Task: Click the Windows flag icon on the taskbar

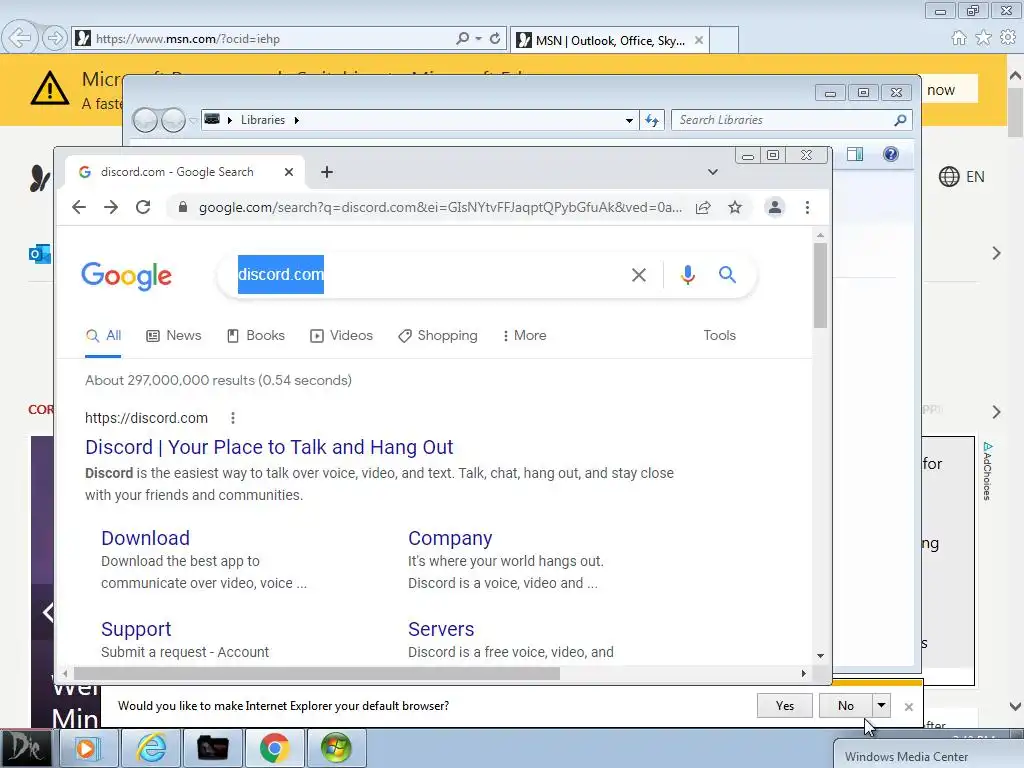Action: pyautogui.click(x=336, y=748)
